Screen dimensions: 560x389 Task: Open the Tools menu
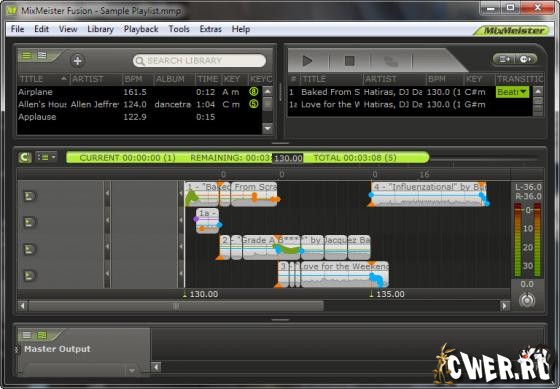179,29
